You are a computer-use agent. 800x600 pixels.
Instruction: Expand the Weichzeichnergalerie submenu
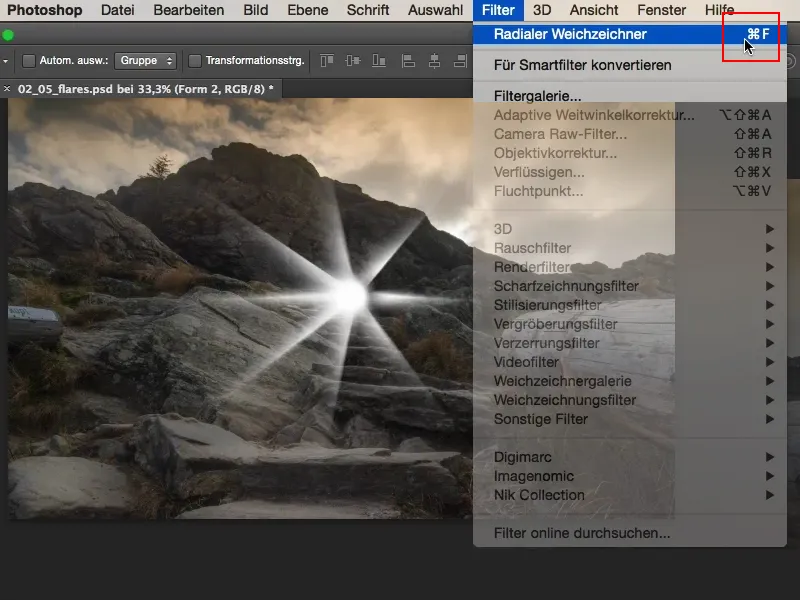[x=630, y=381]
